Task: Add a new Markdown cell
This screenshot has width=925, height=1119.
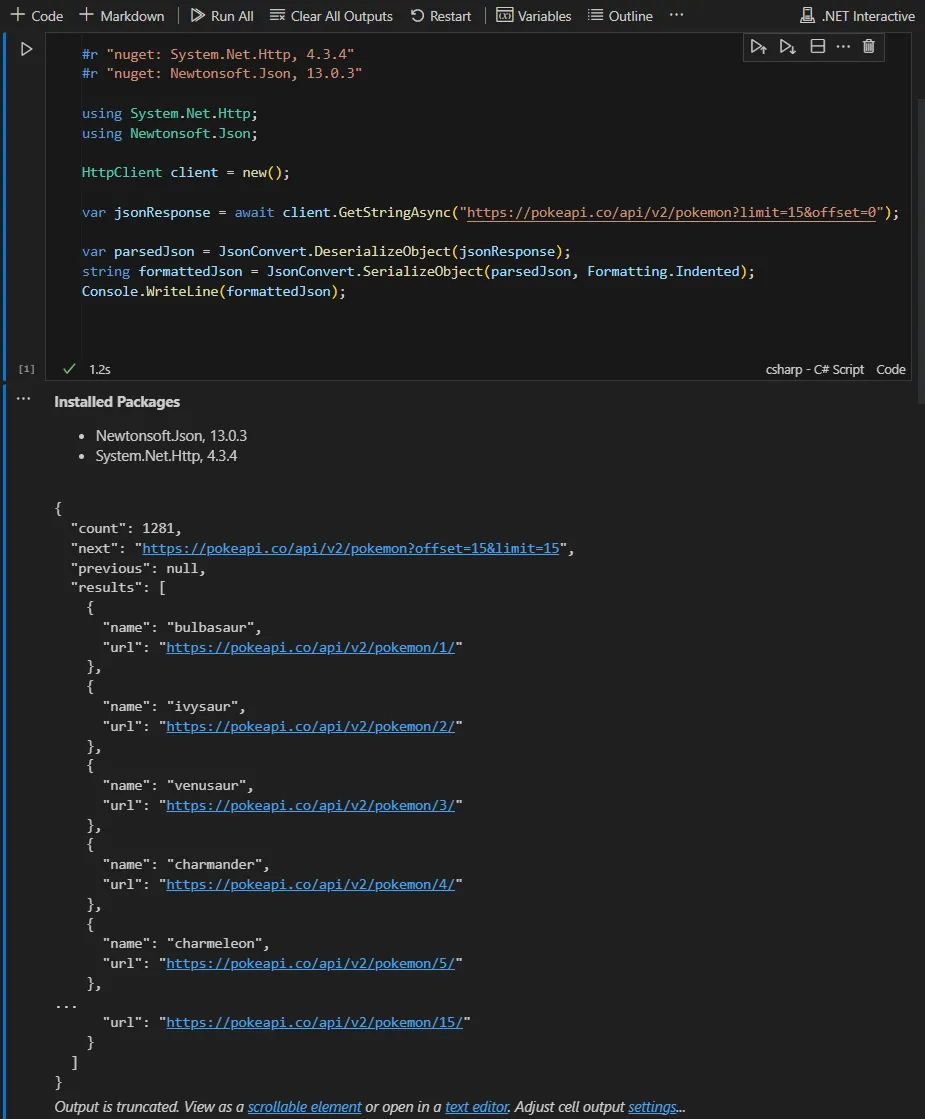Action: point(122,16)
